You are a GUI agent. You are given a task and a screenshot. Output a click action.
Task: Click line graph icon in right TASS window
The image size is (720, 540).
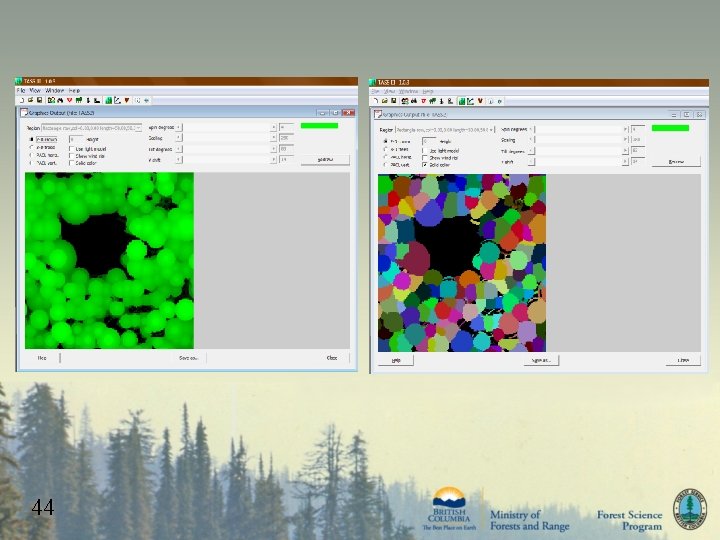(471, 101)
